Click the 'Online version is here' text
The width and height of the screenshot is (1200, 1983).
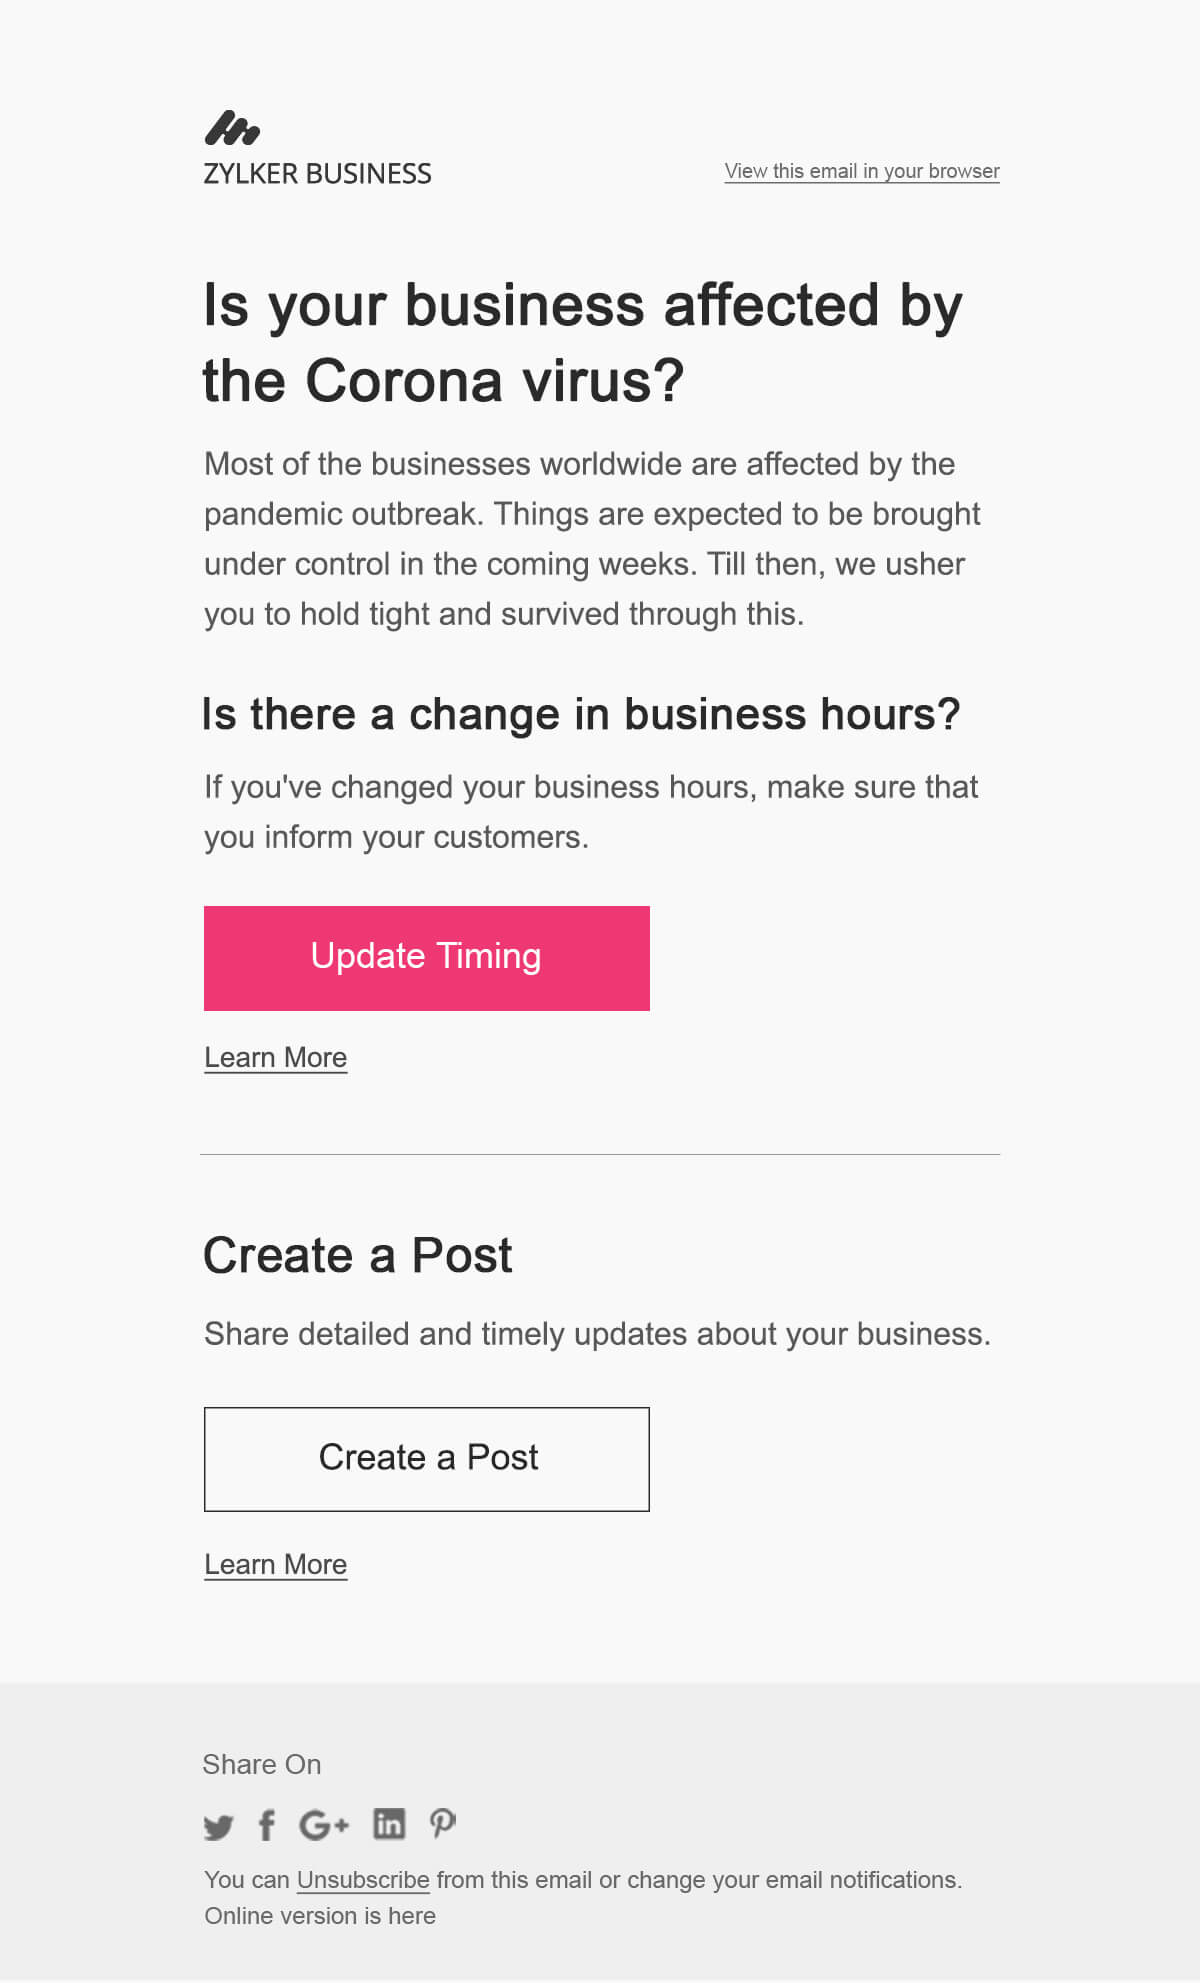pos(320,1916)
